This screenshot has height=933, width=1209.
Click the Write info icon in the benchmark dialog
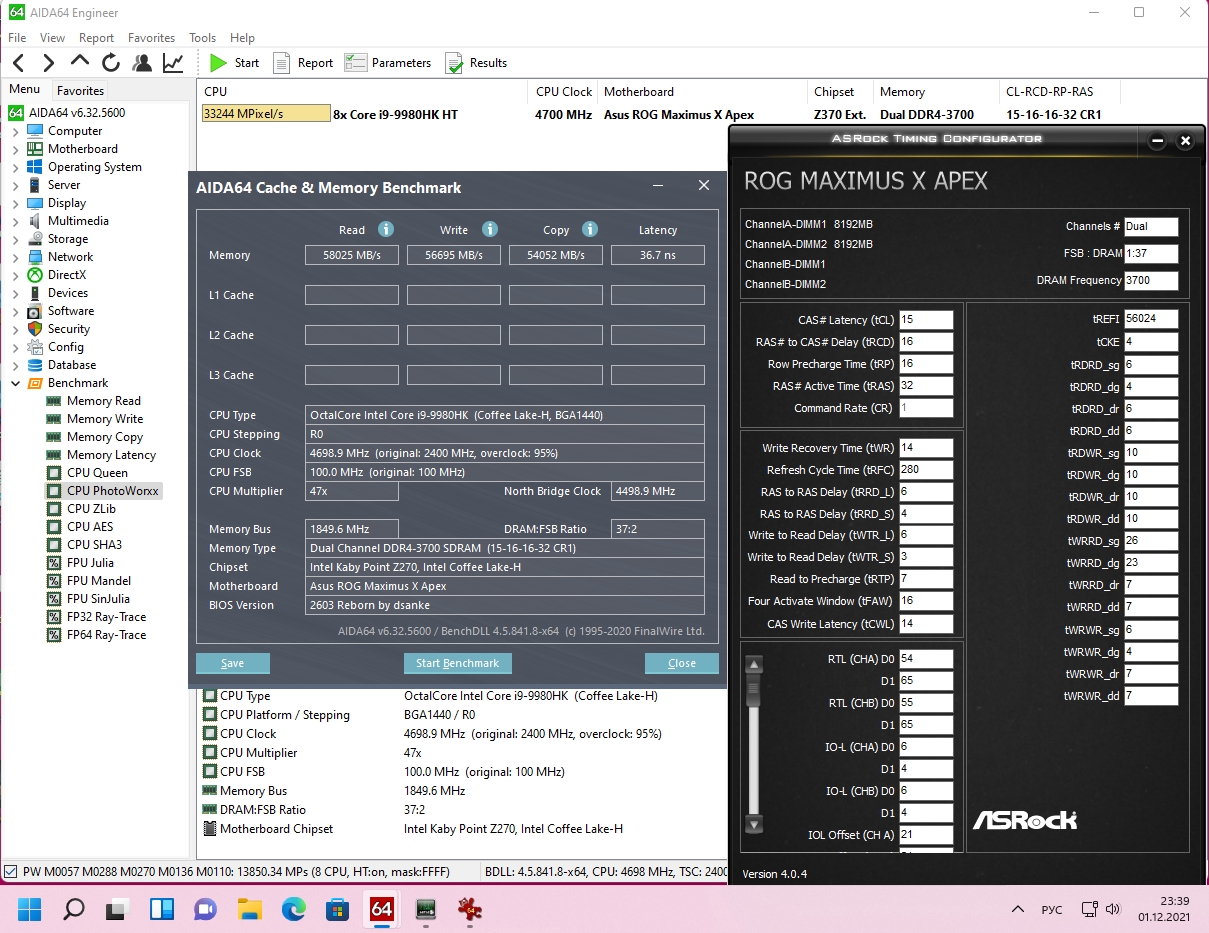(489, 230)
